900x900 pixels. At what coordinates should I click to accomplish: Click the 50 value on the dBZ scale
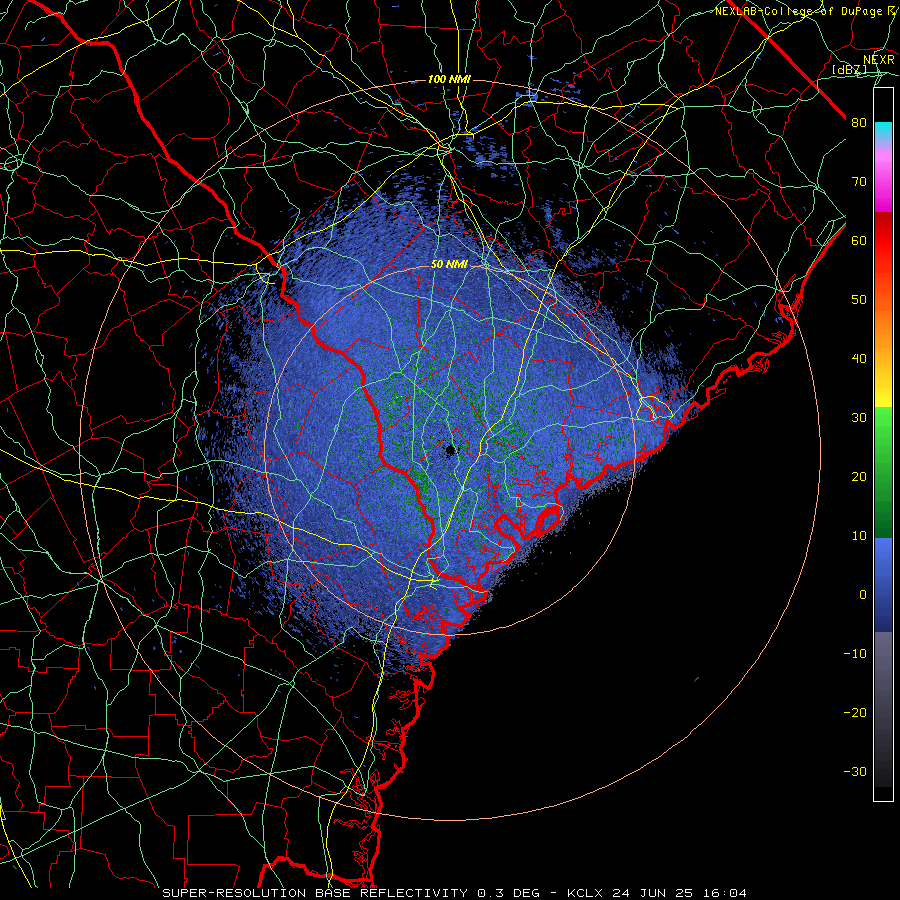coord(859,300)
